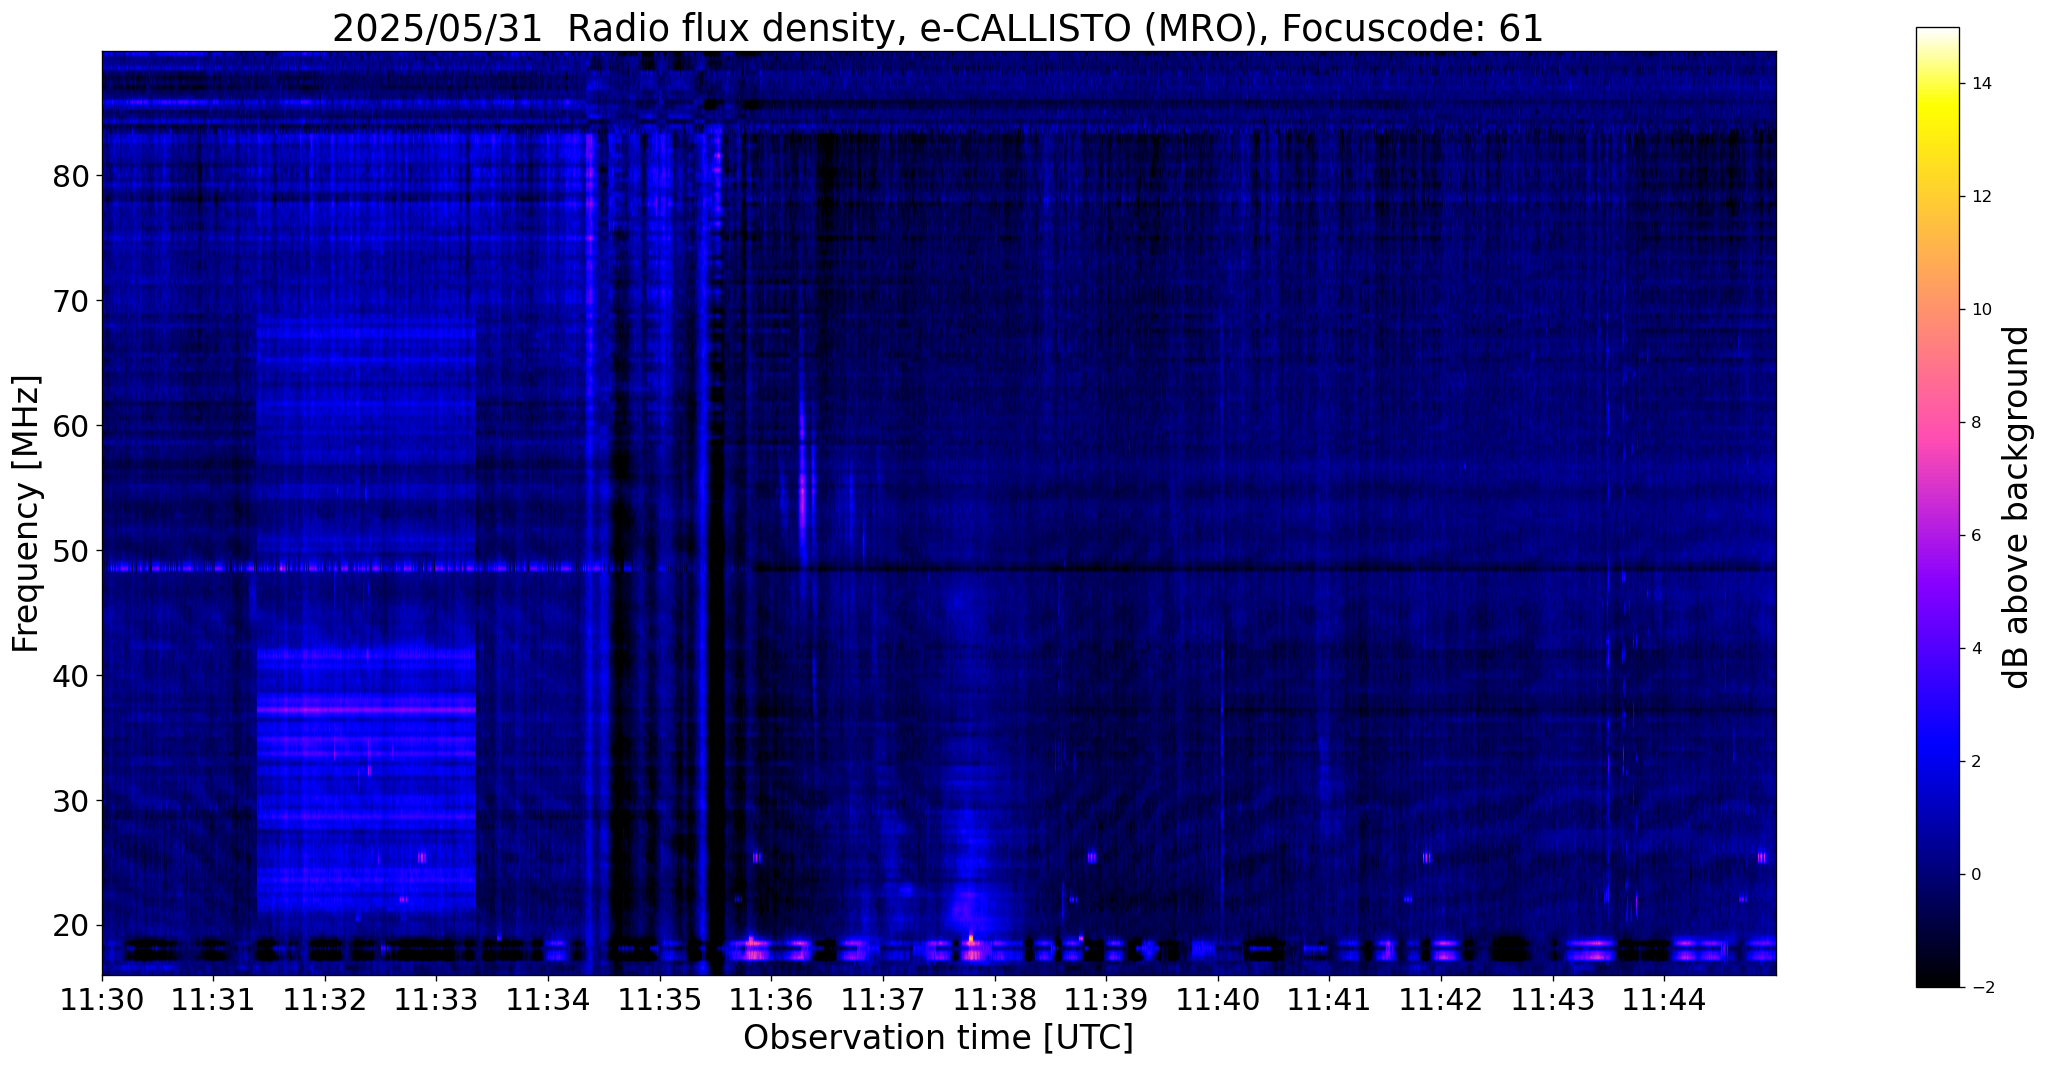Click the 11:34 time tick label
The width and height of the screenshot is (2047, 1067).
548,999
